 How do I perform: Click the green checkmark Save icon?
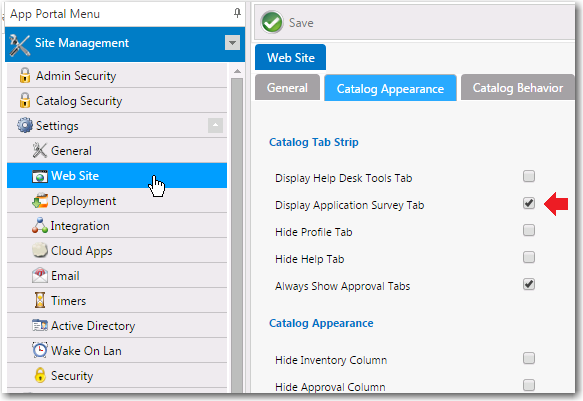[x=272, y=22]
